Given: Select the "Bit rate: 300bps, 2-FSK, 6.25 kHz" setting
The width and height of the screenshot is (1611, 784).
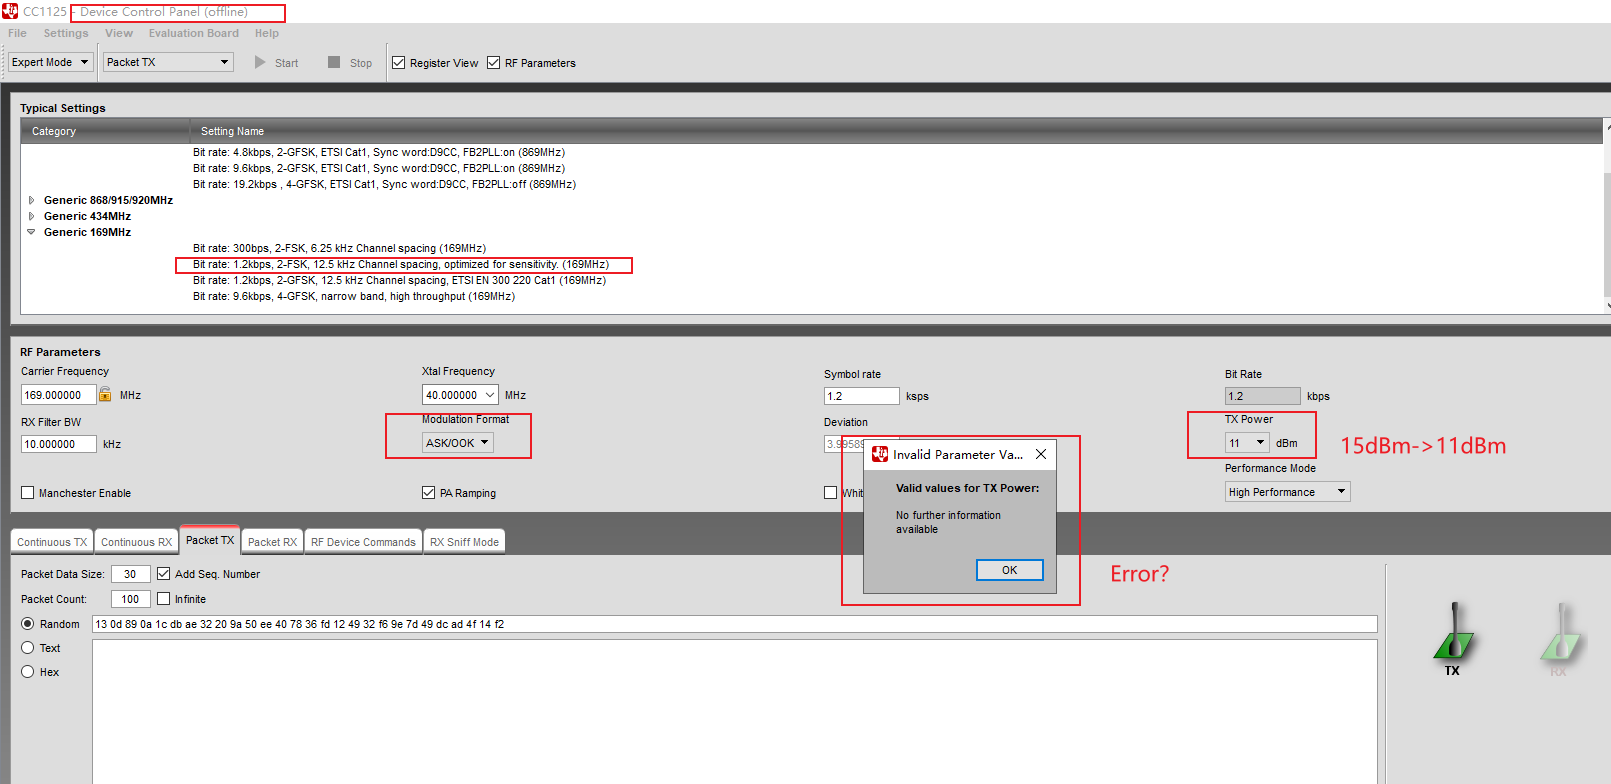Looking at the screenshot, I should pyautogui.click(x=339, y=248).
